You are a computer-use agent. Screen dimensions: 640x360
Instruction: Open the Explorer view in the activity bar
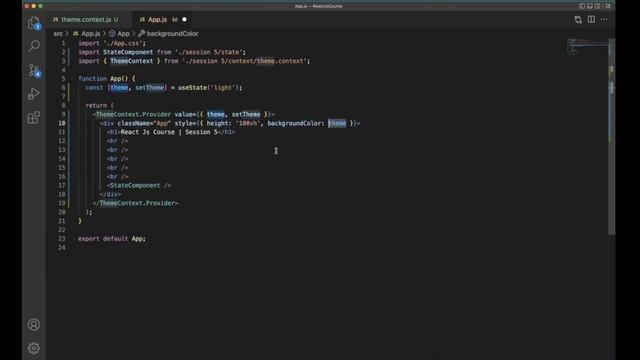[x=34, y=23]
